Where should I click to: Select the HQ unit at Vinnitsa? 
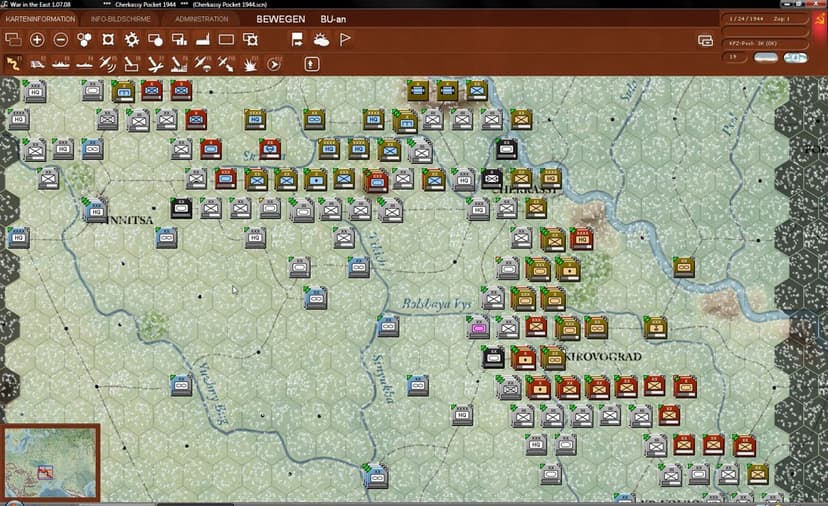96,211
